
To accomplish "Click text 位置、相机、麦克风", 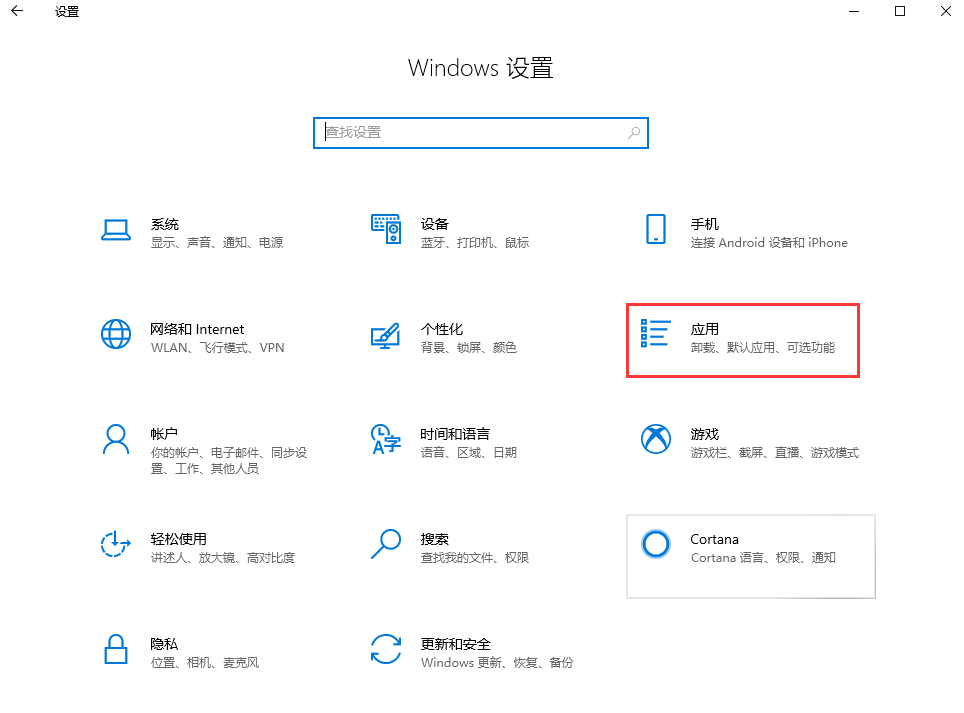I will point(205,663).
